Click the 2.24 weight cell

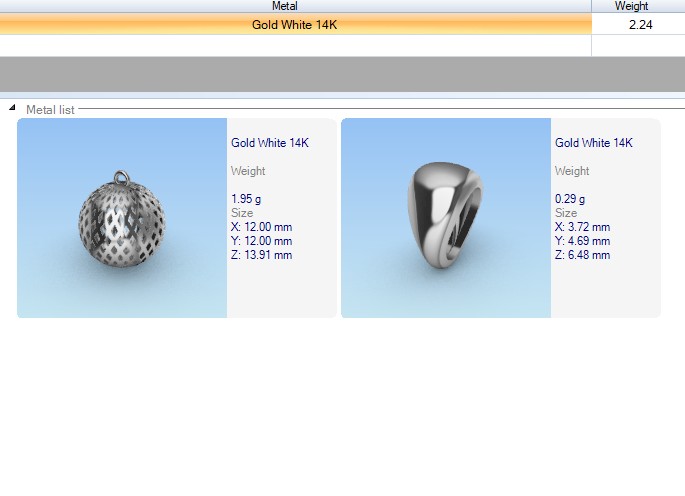639,24
